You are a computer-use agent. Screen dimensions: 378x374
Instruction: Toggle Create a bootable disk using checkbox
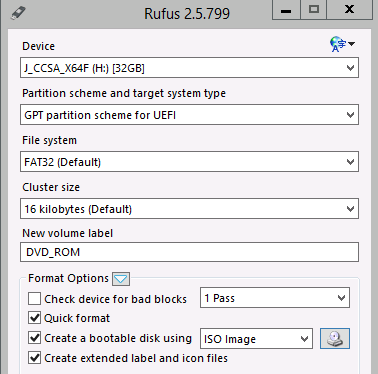pos(34,338)
